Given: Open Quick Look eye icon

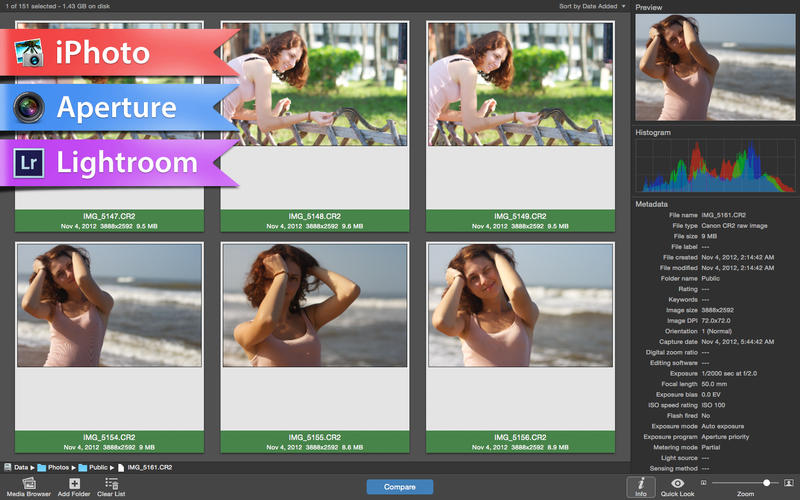Looking at the screenshot, I should (x=677, y=483).
